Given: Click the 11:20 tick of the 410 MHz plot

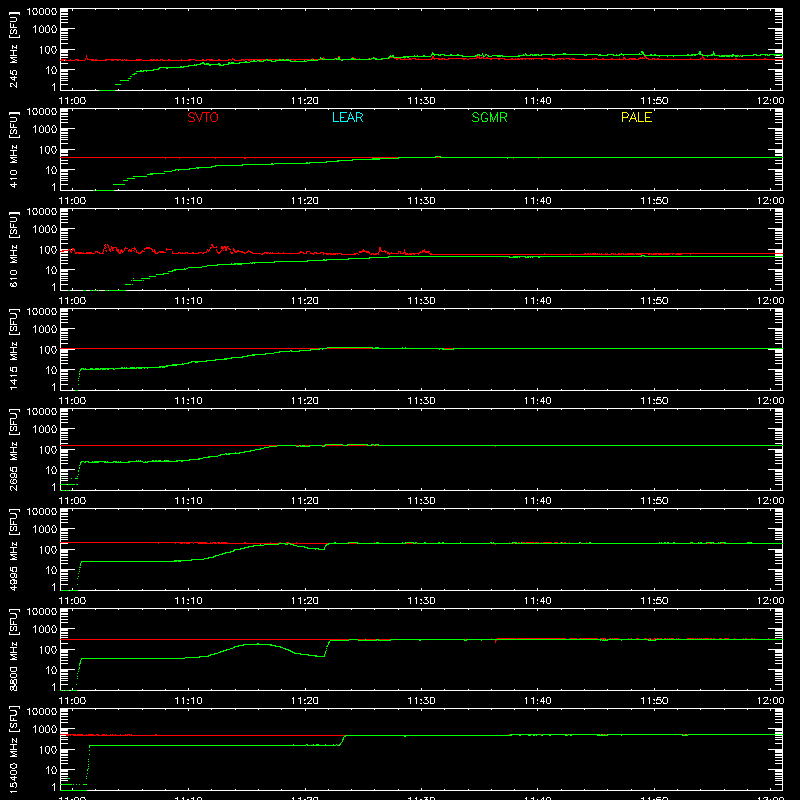Looking at the screenshot, I should [305, 201].
